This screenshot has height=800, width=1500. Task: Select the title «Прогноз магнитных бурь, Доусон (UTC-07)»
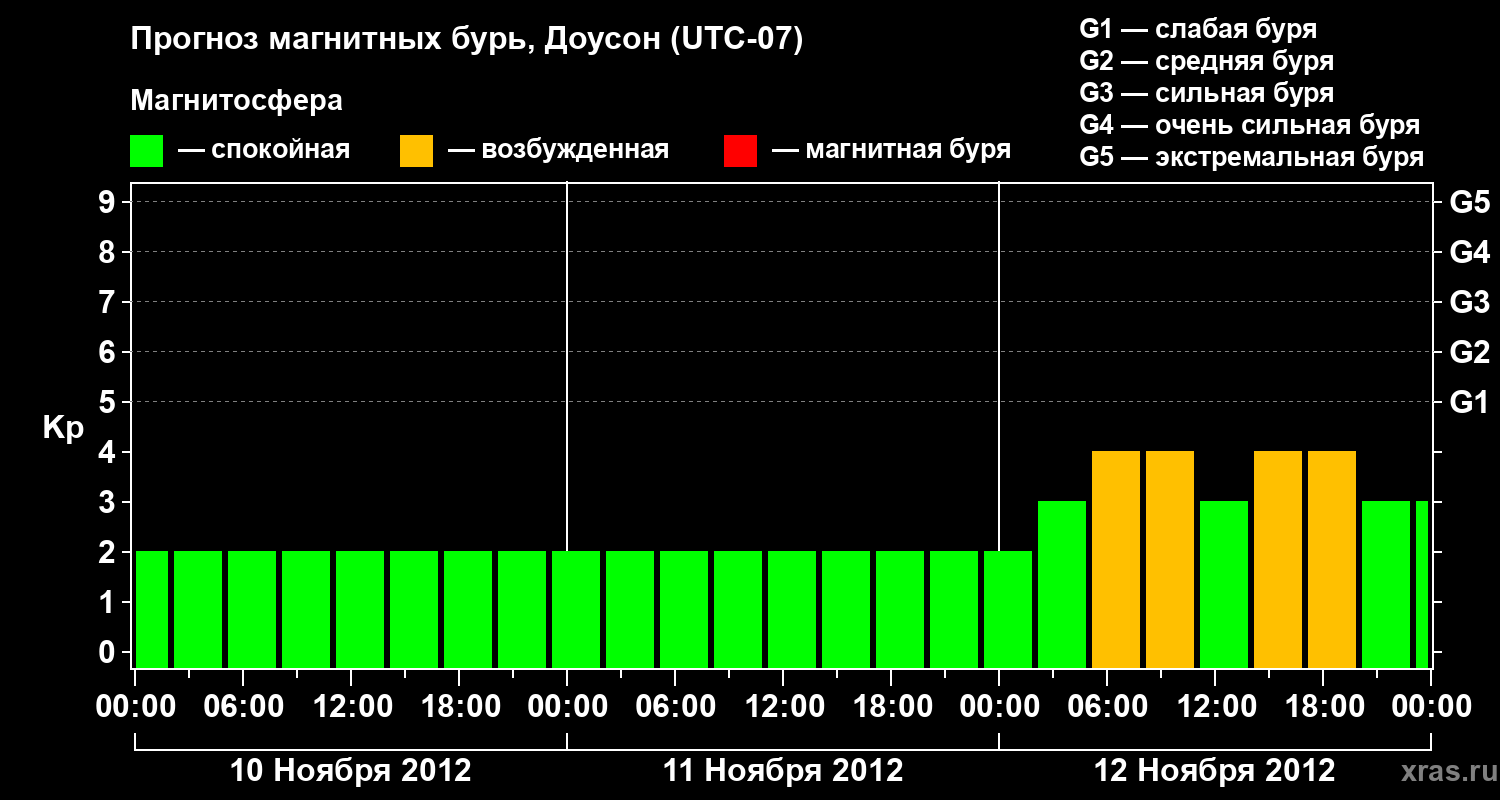[x=467, y=41]
